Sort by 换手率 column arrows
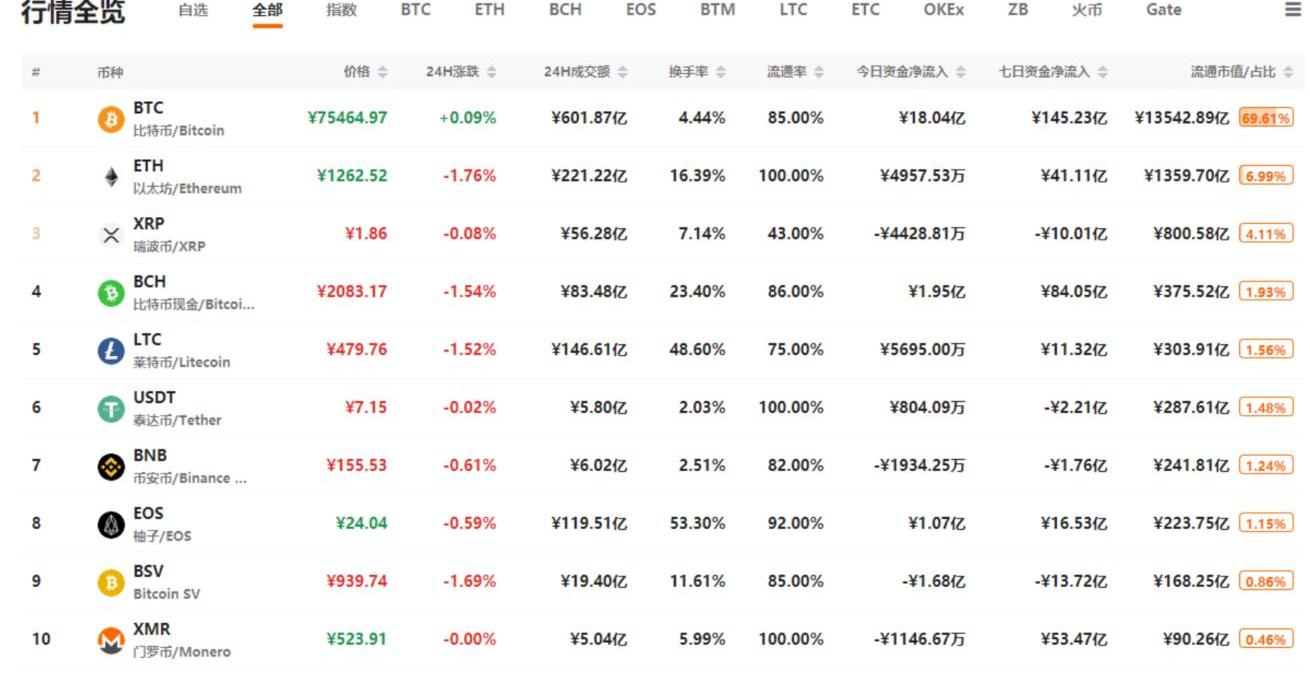Image resolution: width=1310 pixels, height=682 pixels. [720, 72]
